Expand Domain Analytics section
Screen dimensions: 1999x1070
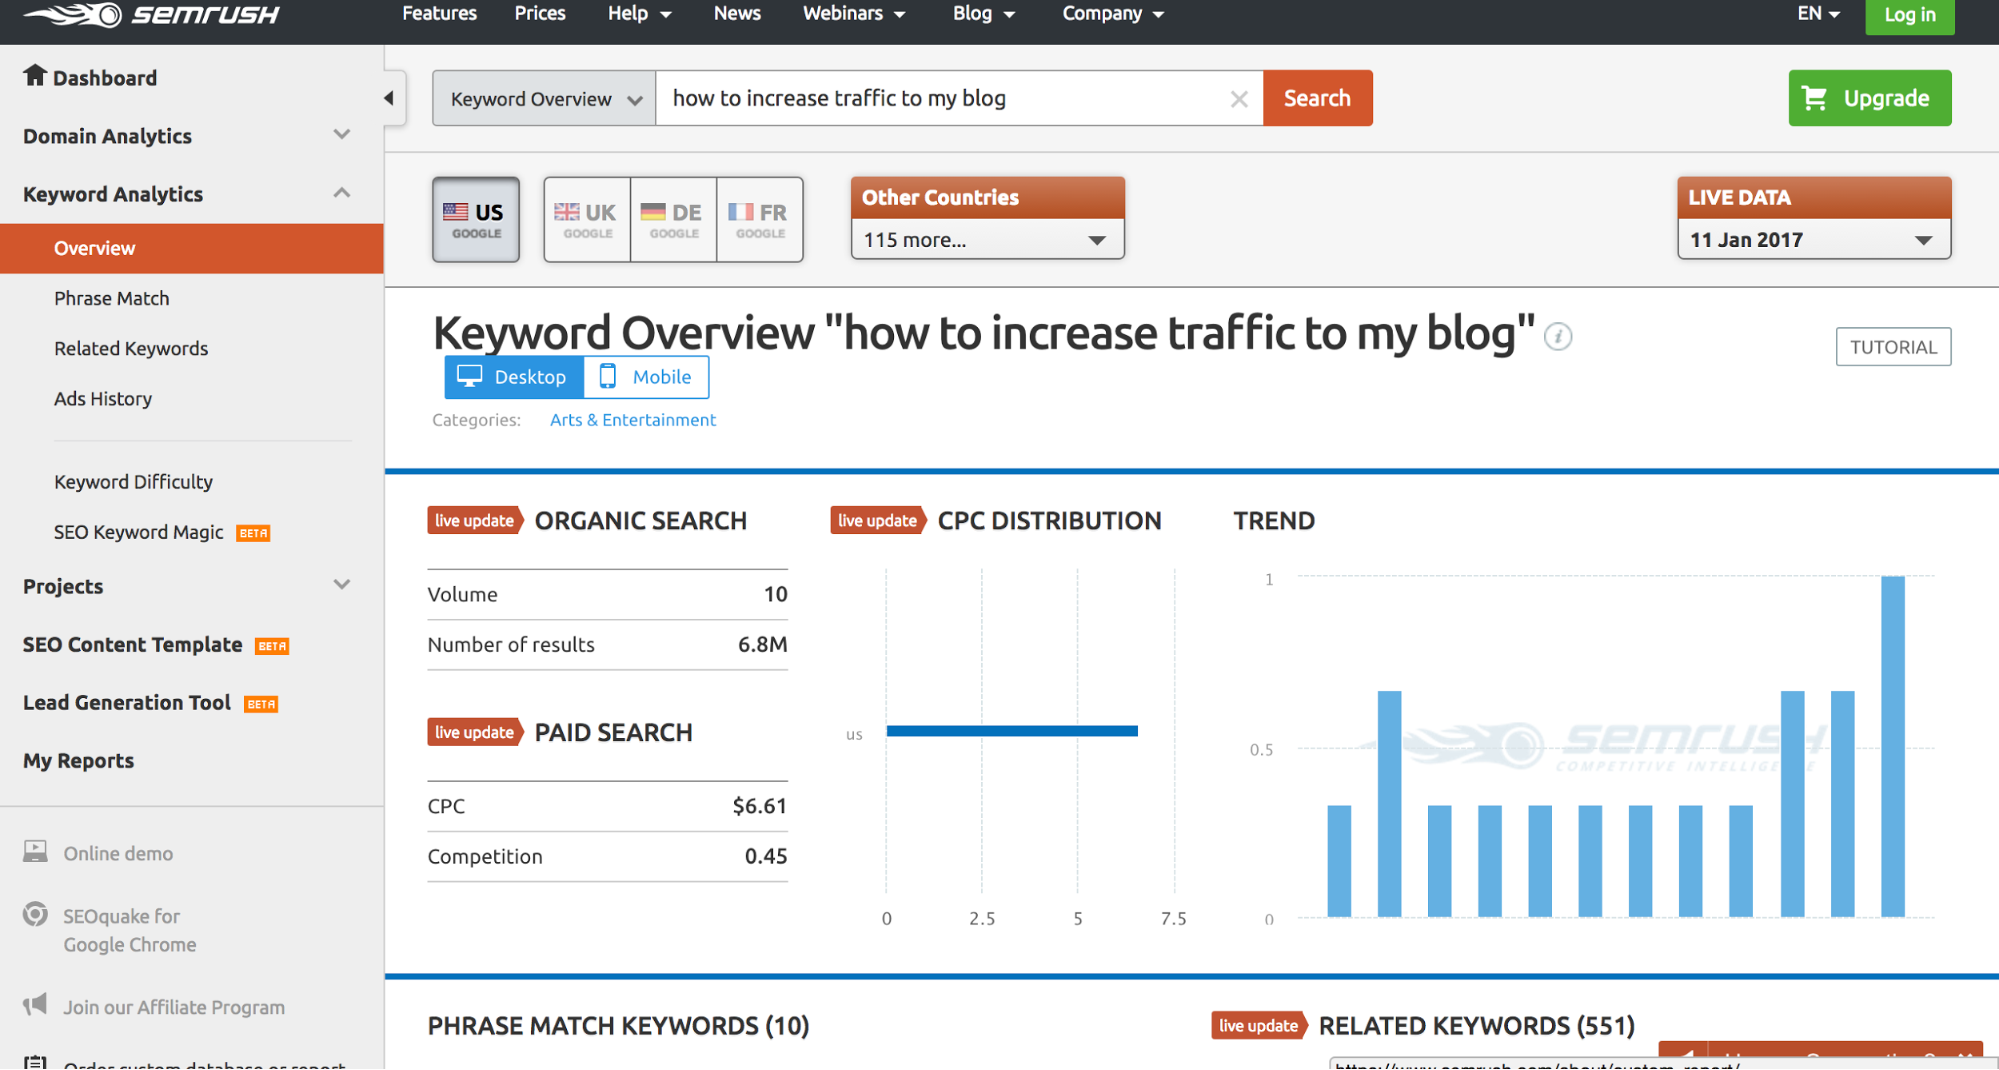tap(341, 135)
